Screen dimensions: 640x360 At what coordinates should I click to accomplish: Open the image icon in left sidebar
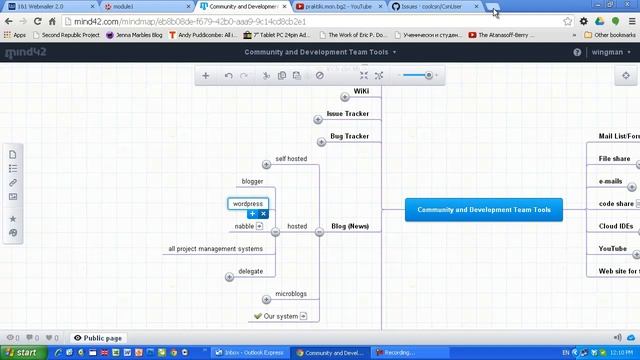tap(13, 197)
